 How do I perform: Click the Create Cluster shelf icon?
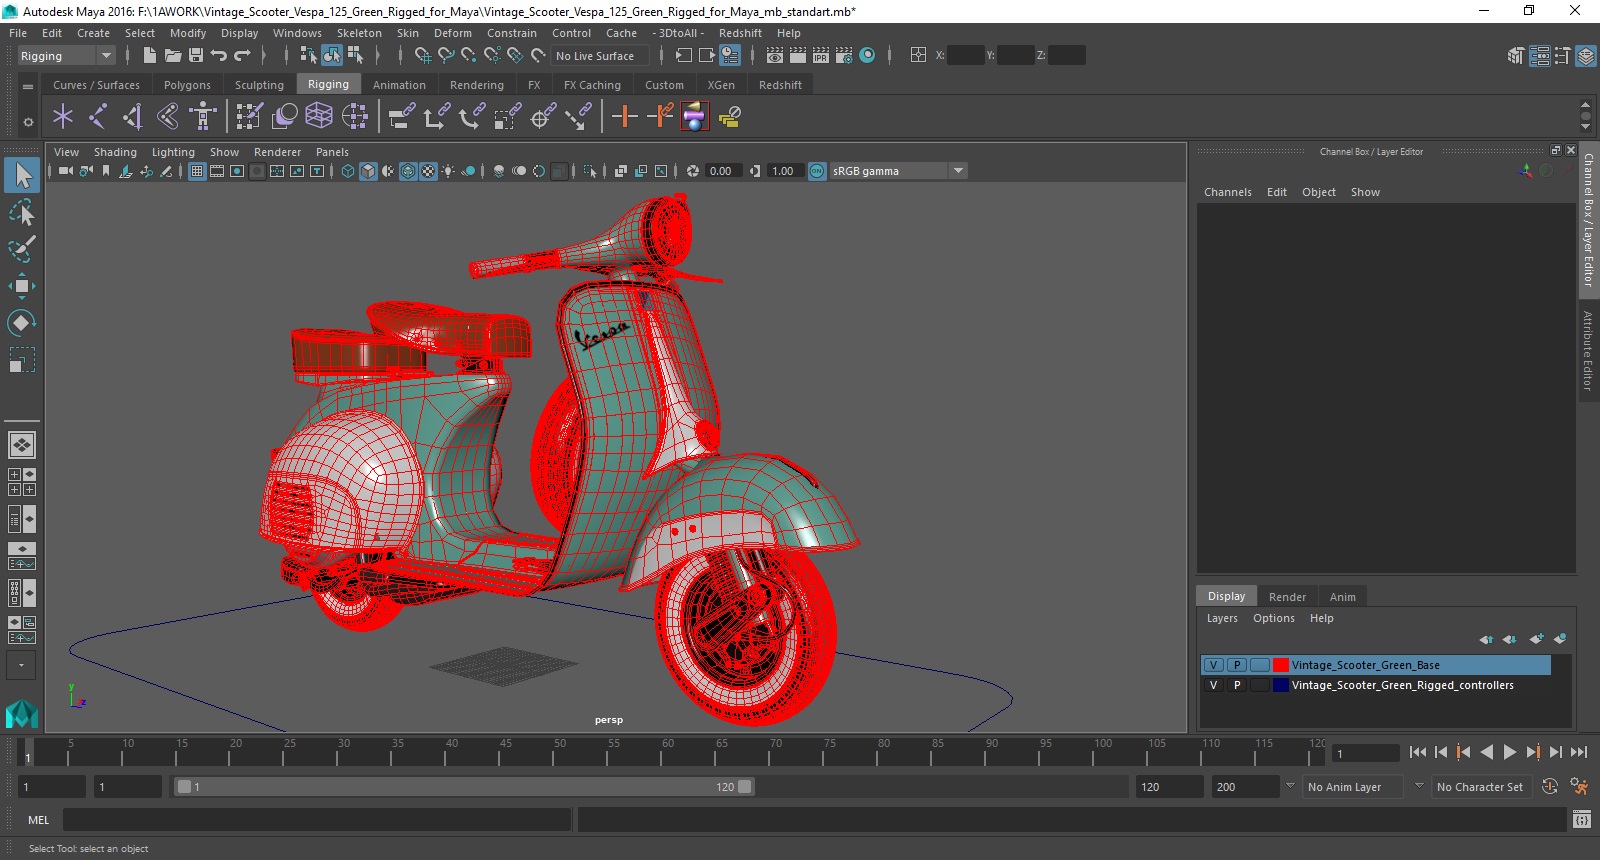pos(355,117)
